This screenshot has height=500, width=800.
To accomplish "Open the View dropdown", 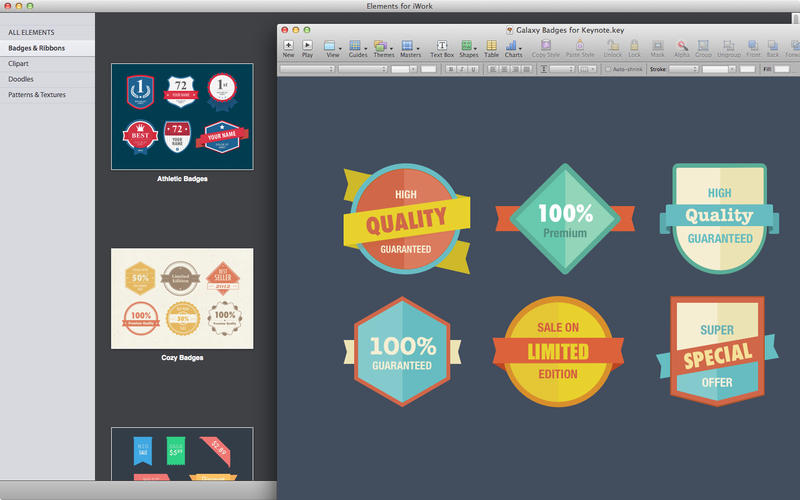I will pyautogui.click(x=334, y=45).
